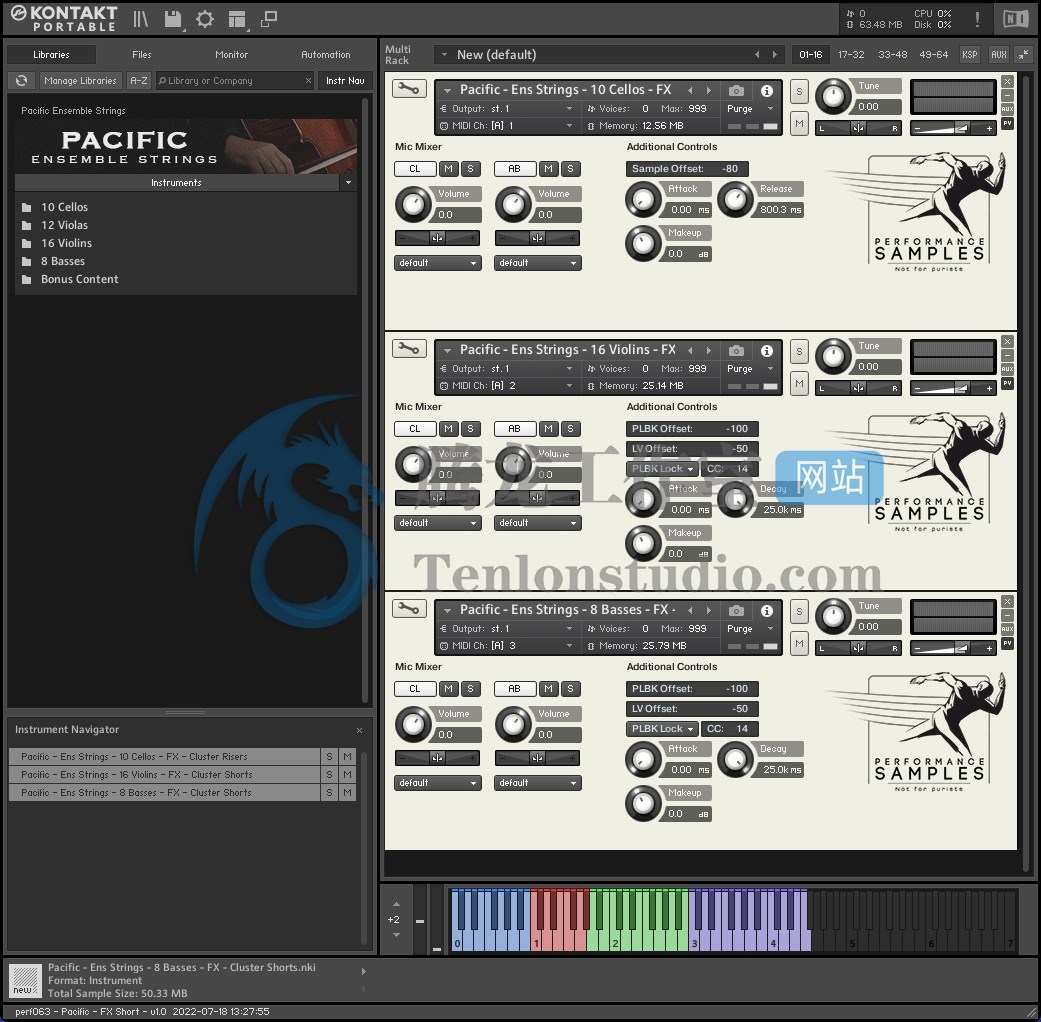Screen dimensions: 1041x1022
Task: Open instrument name dropdown arrow for 8 Basses
Action: pos(447,610)
